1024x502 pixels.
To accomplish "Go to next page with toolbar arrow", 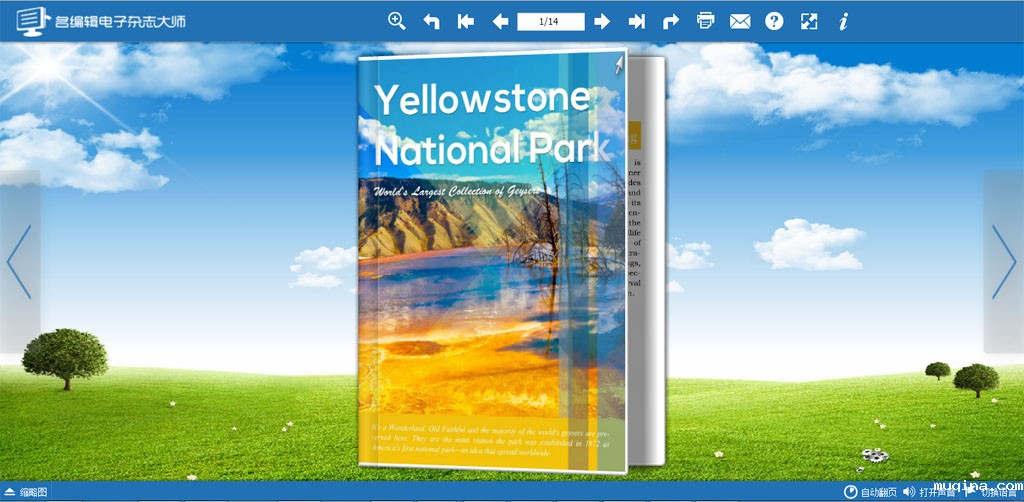I will pos(602,21).
